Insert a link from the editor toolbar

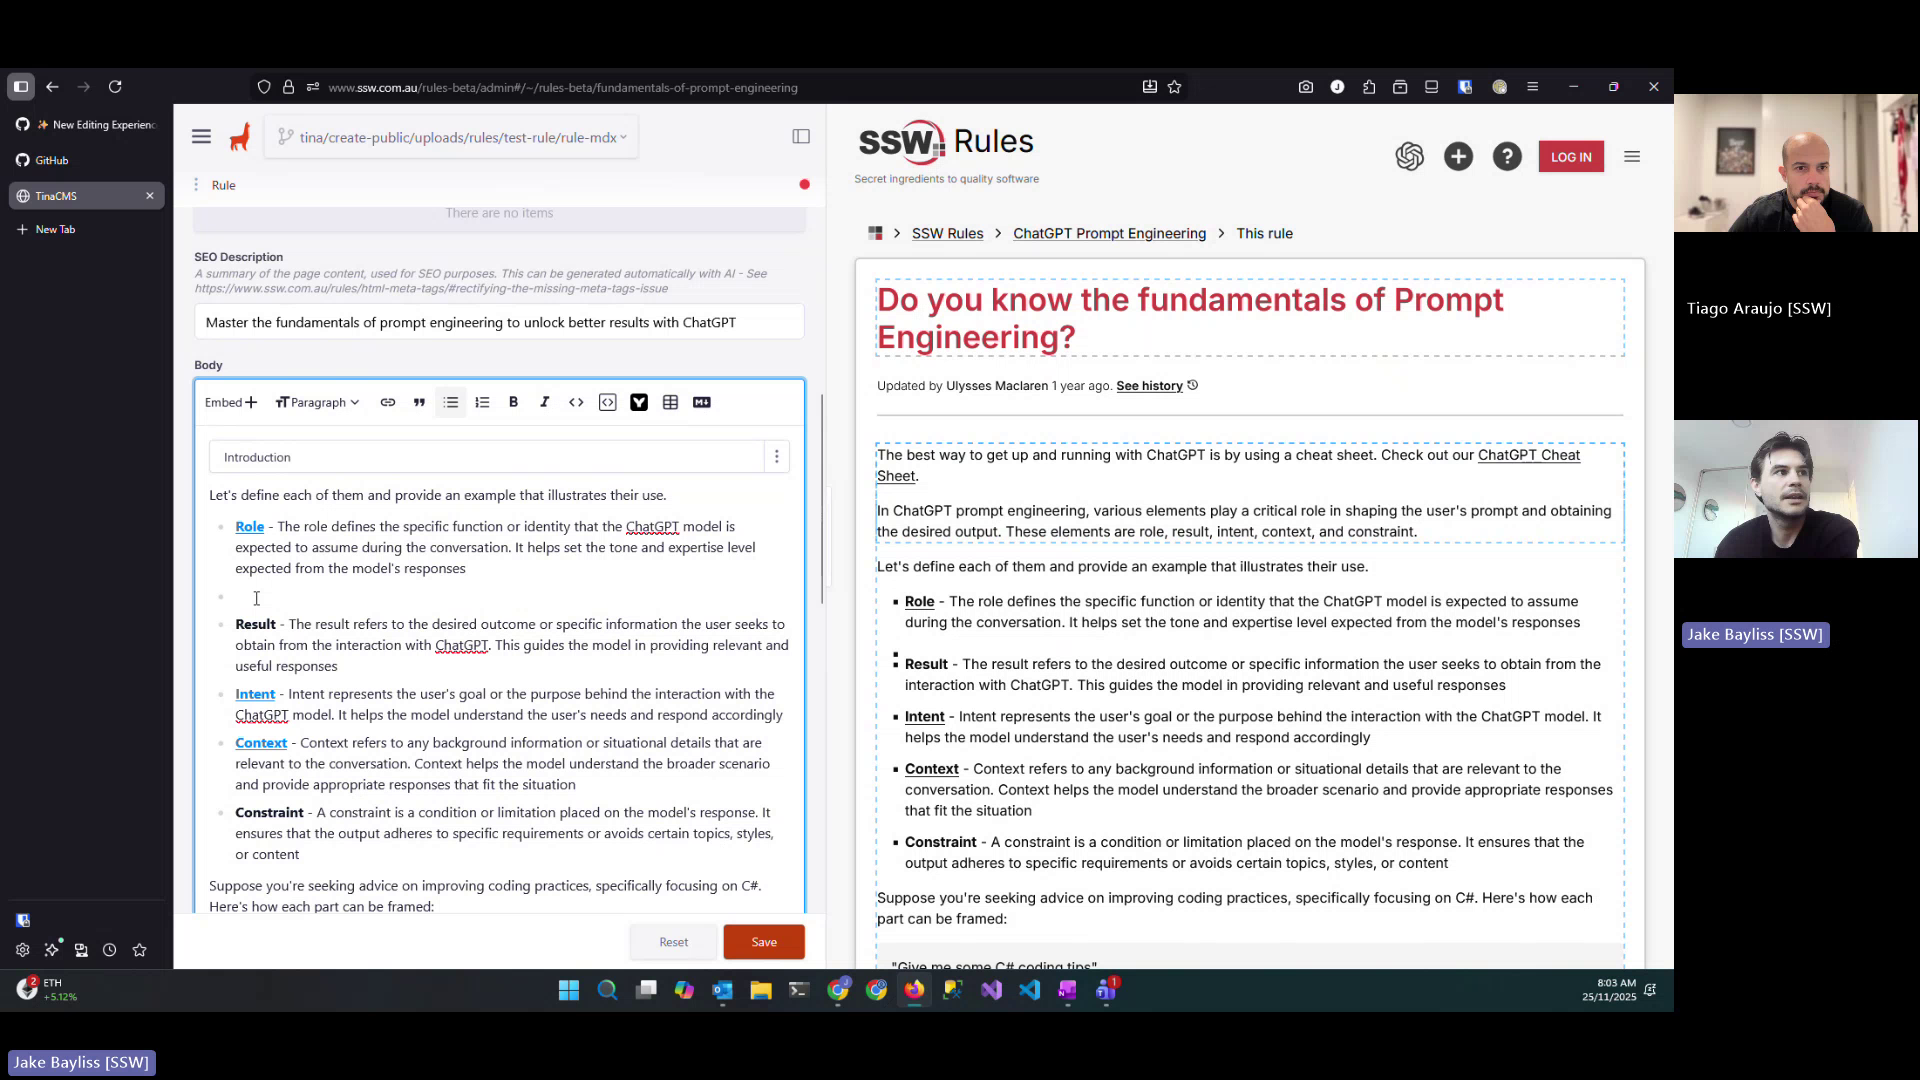click(x=388, y=403)
